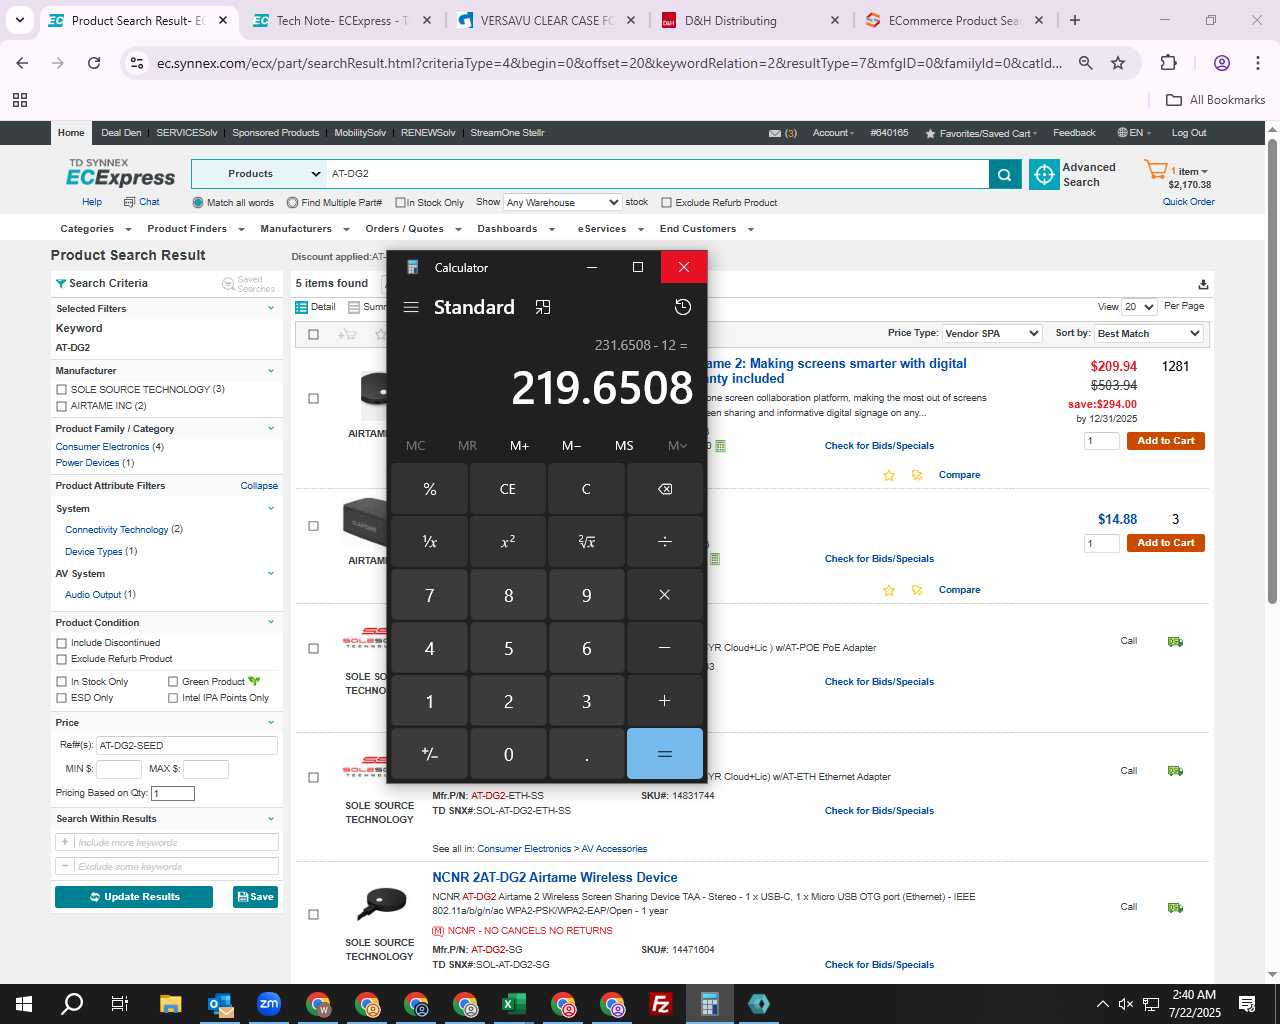1280x1024 pixels.
Task: Open the Dashboards menu
Action: pyautogui.click(x=516, y=229)
